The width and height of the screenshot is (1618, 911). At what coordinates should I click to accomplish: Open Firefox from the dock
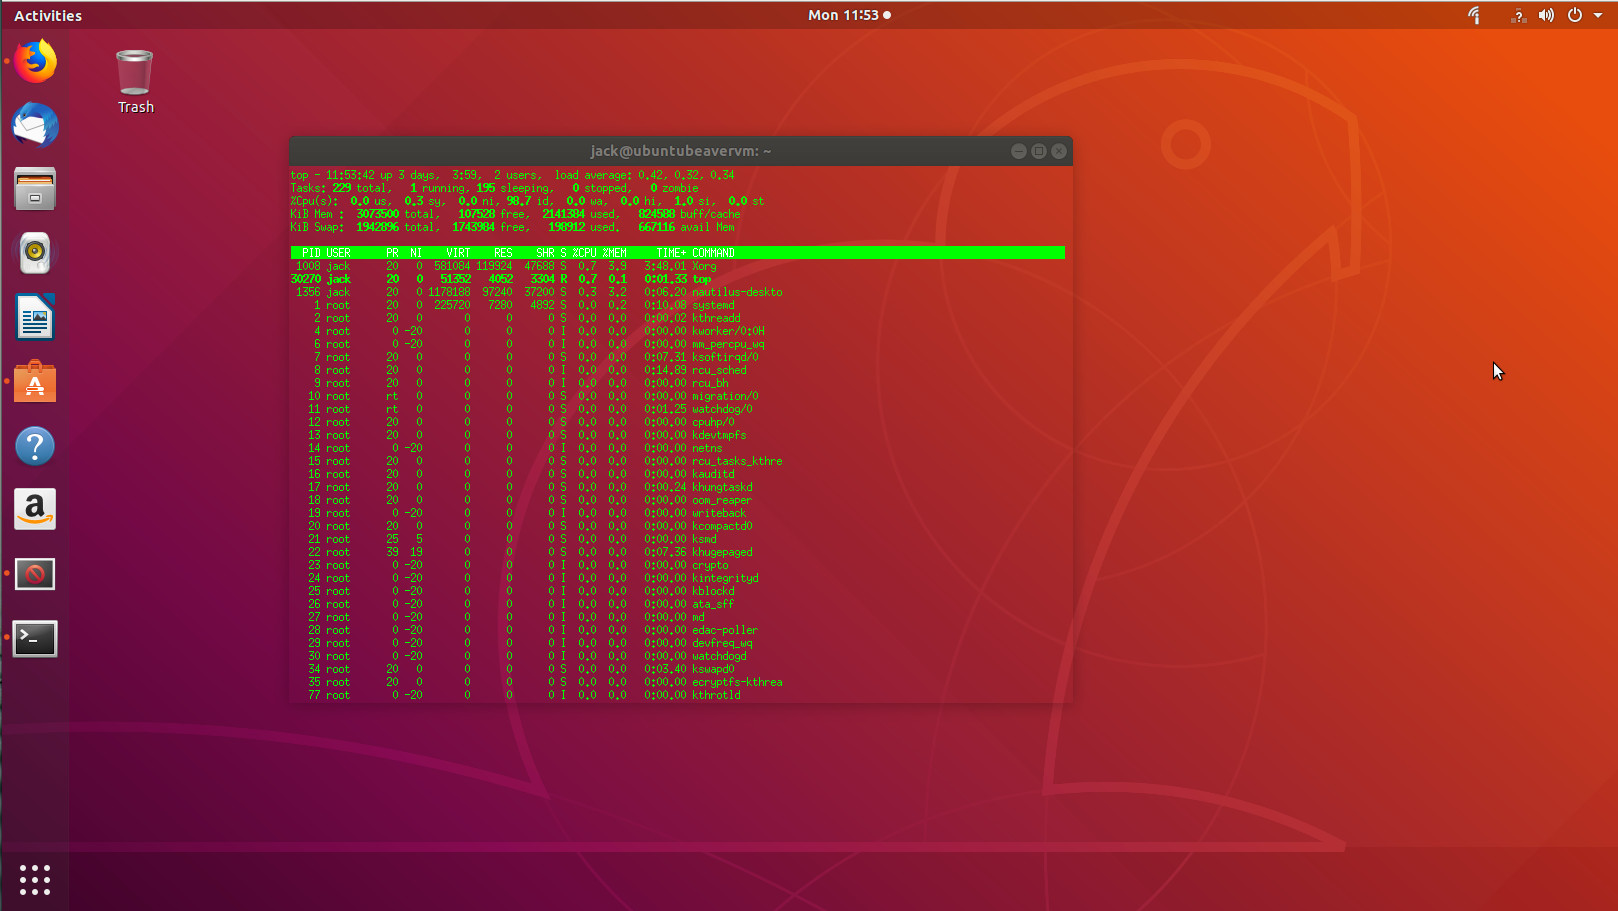click(35, 61)
